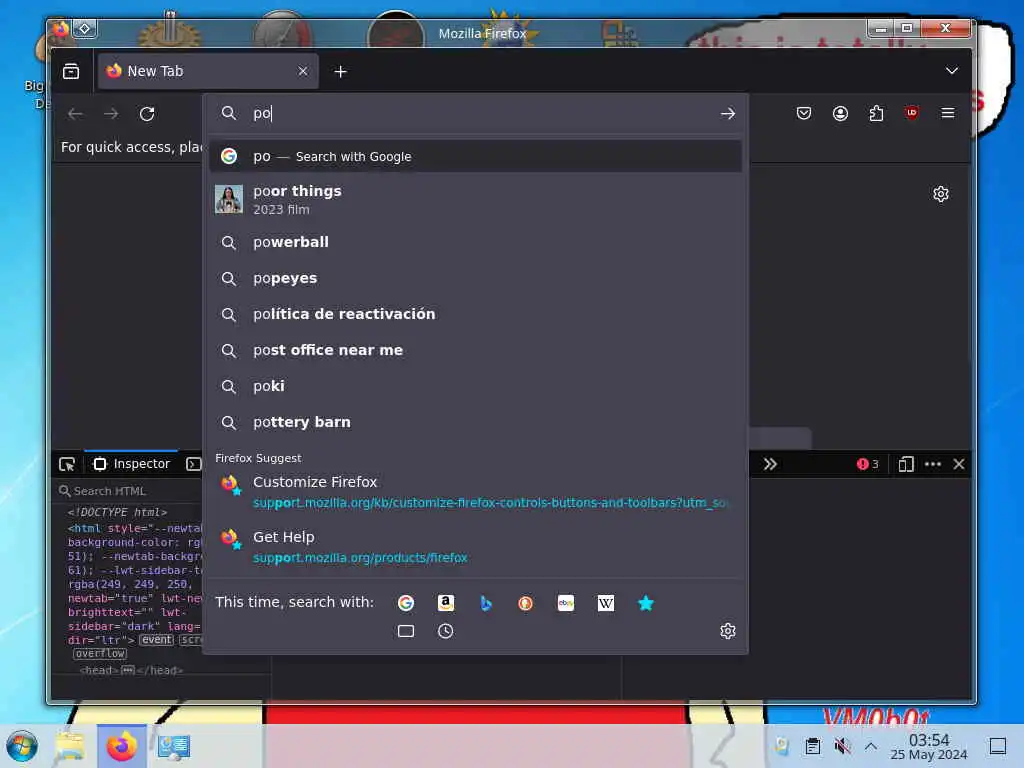Search in History clock icon
The image size is (1024, 768).
(445, 631)
